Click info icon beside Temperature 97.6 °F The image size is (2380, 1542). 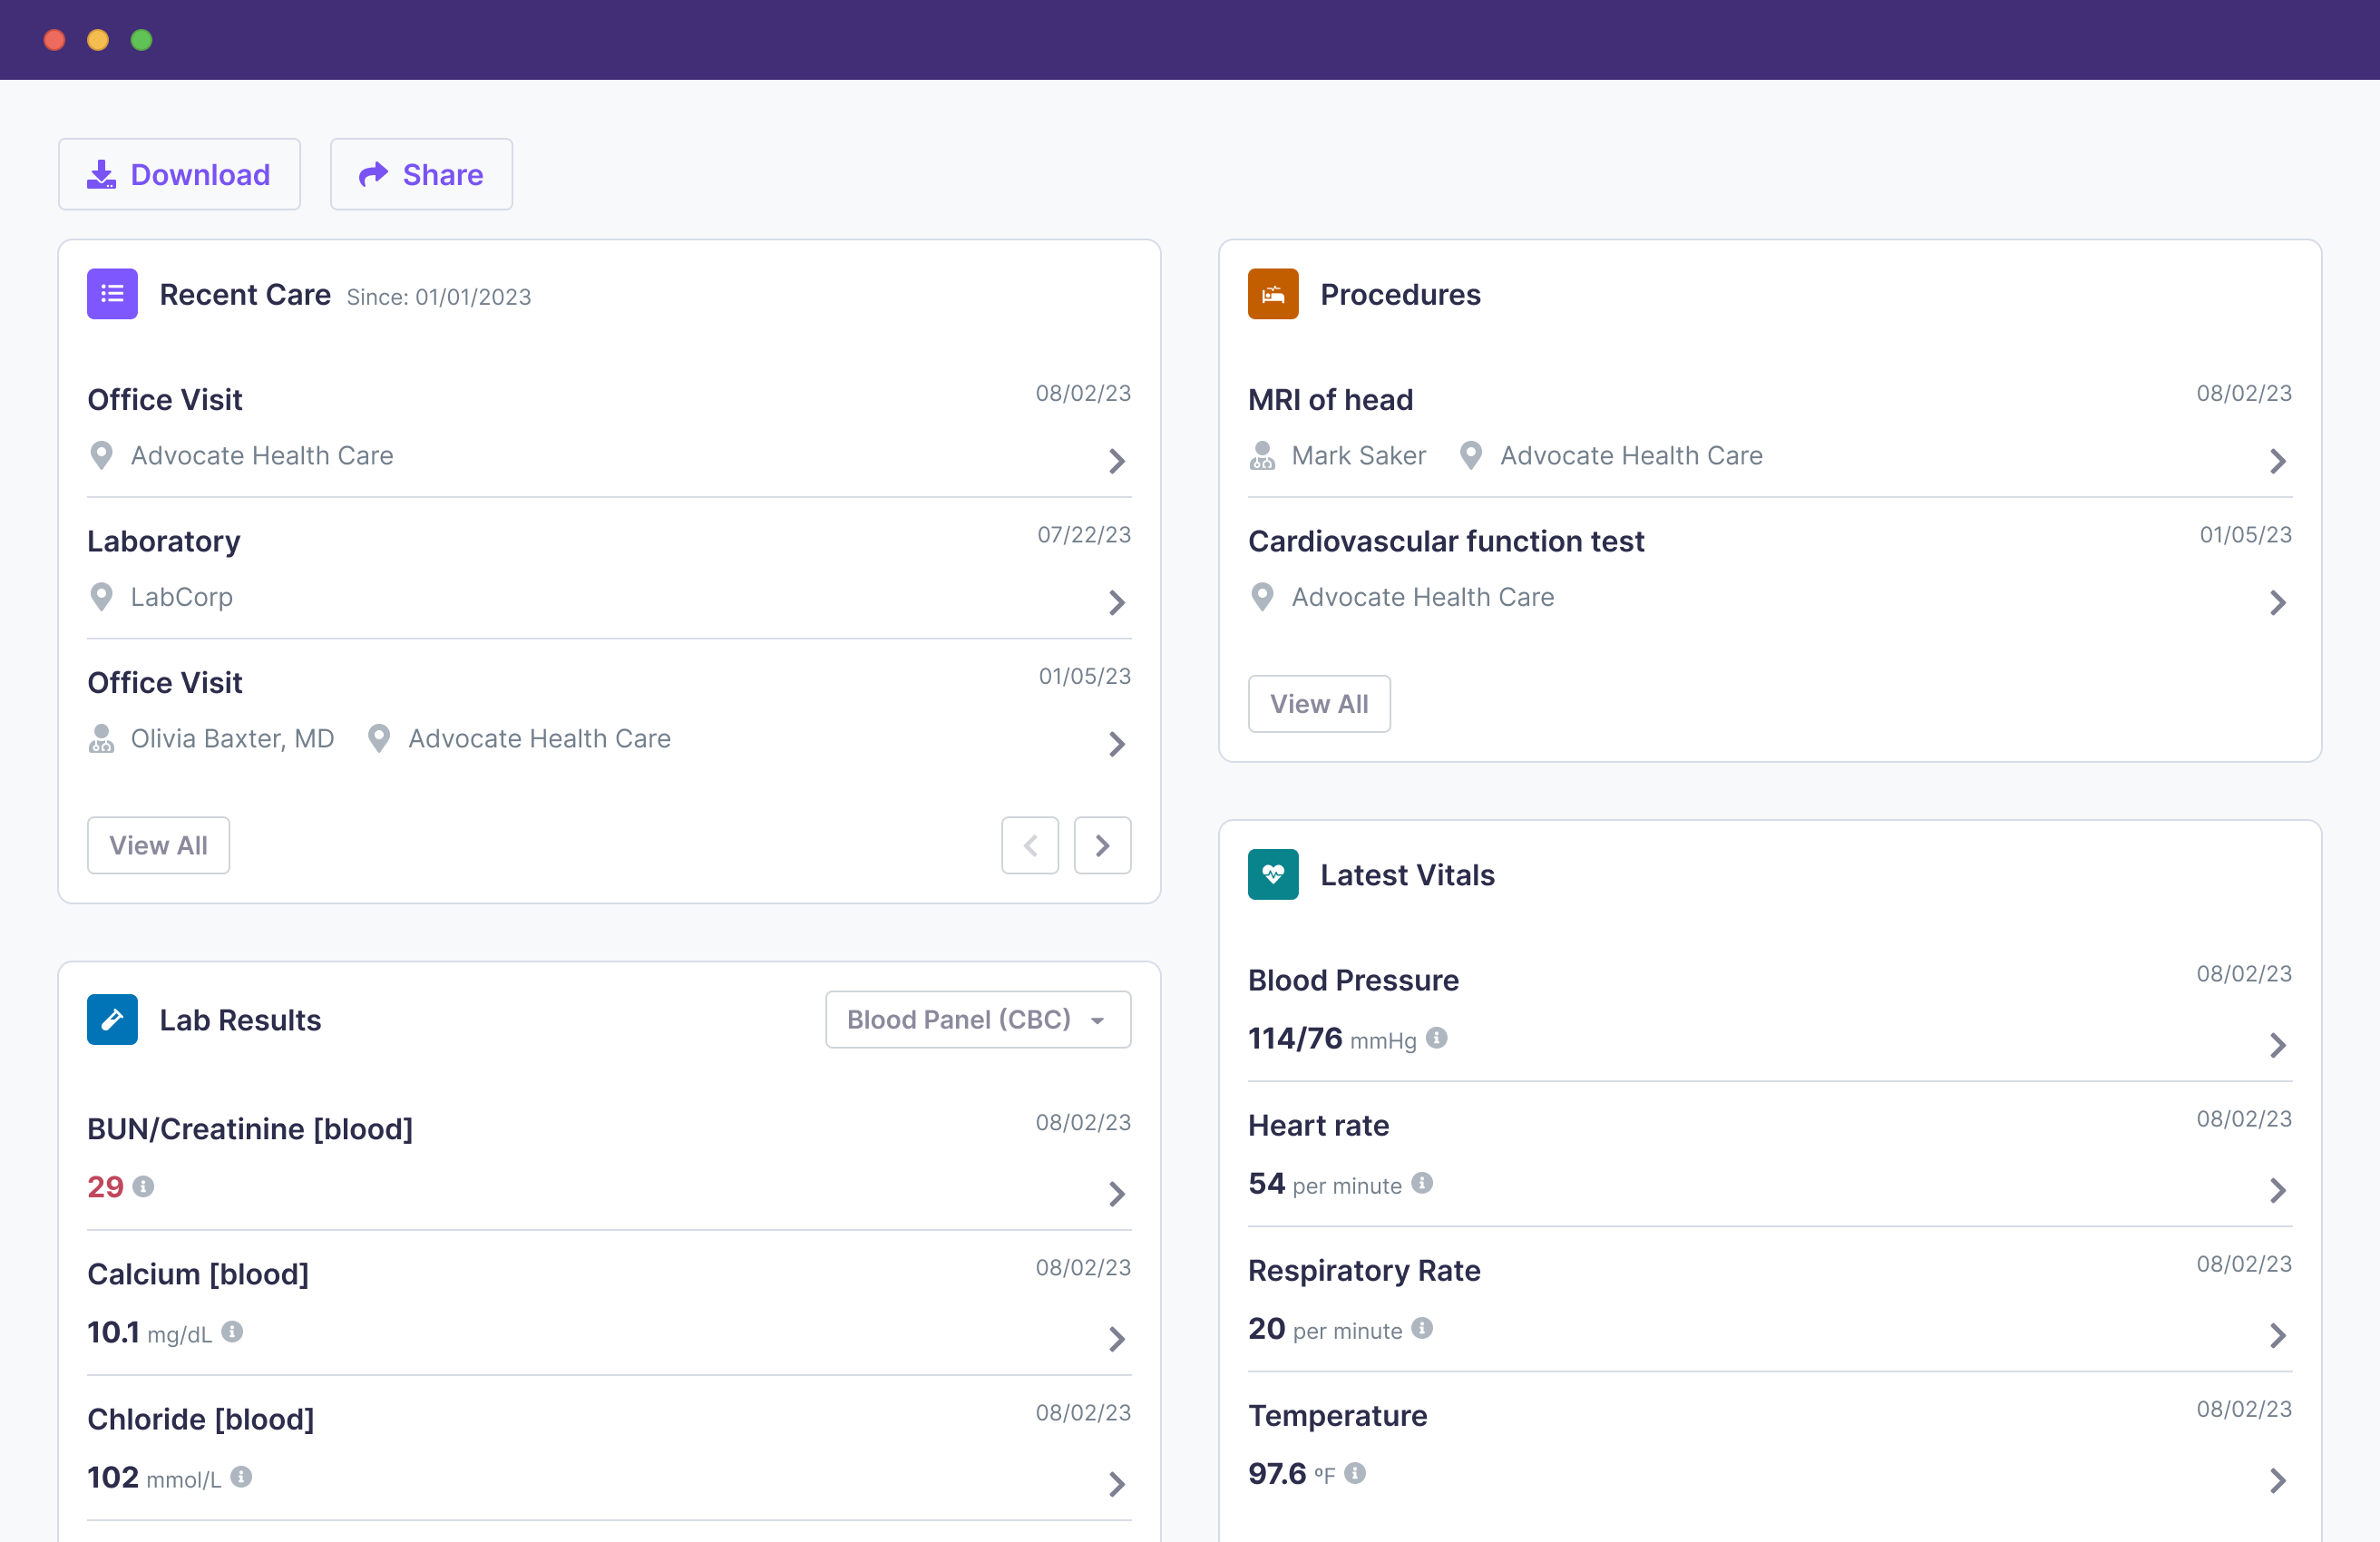pyautogui.click(x=1355, y=1473)
